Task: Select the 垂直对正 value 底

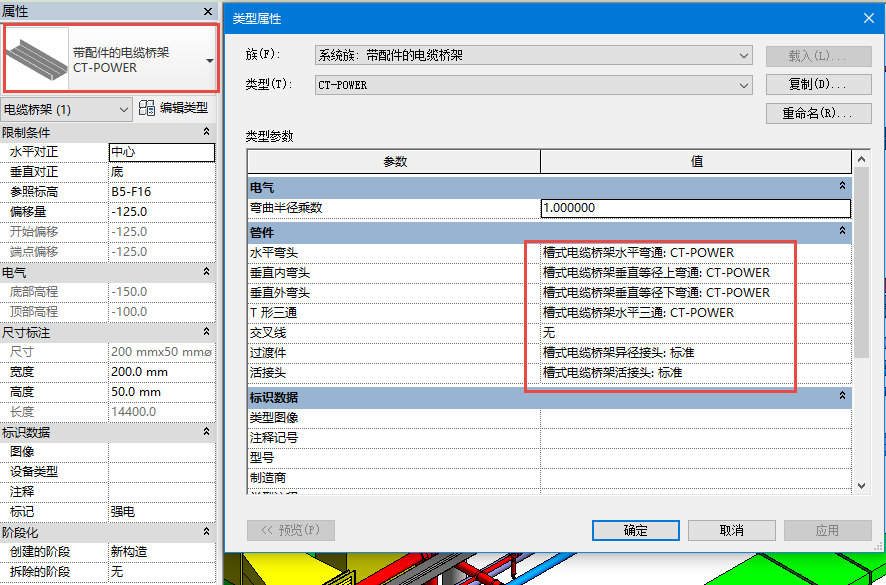Action: coord(162,172)
